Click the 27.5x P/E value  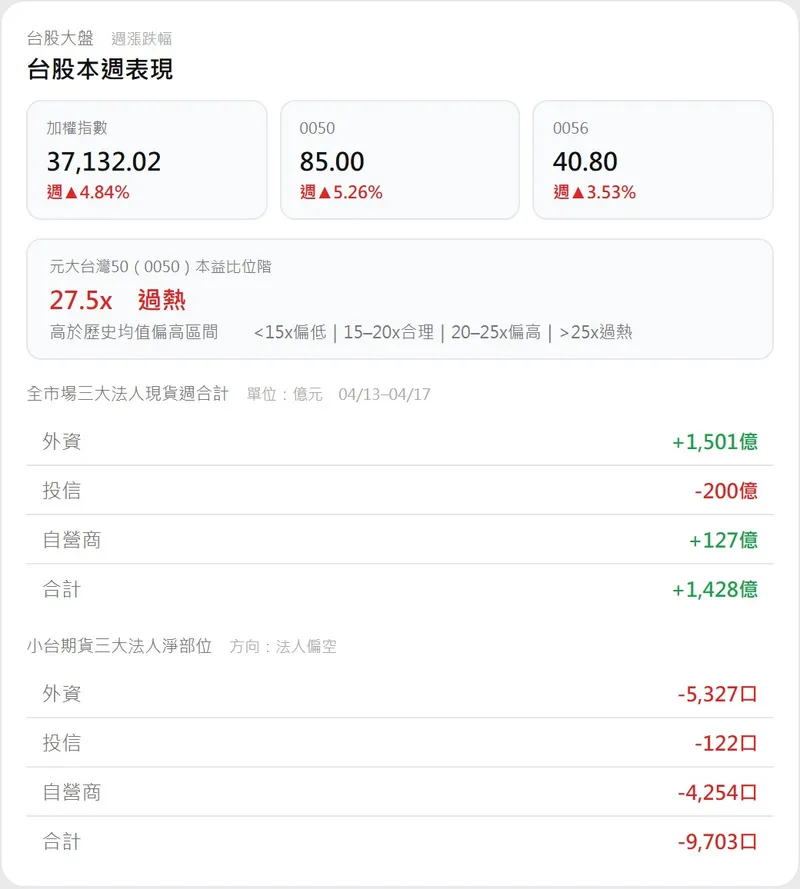tap(81, 300)
